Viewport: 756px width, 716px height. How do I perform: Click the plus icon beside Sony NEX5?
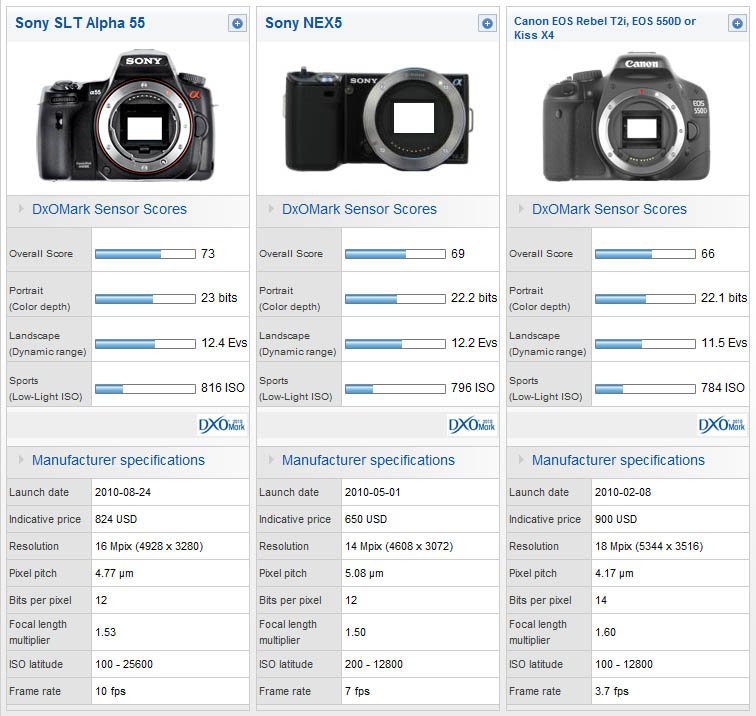(487, 23)
